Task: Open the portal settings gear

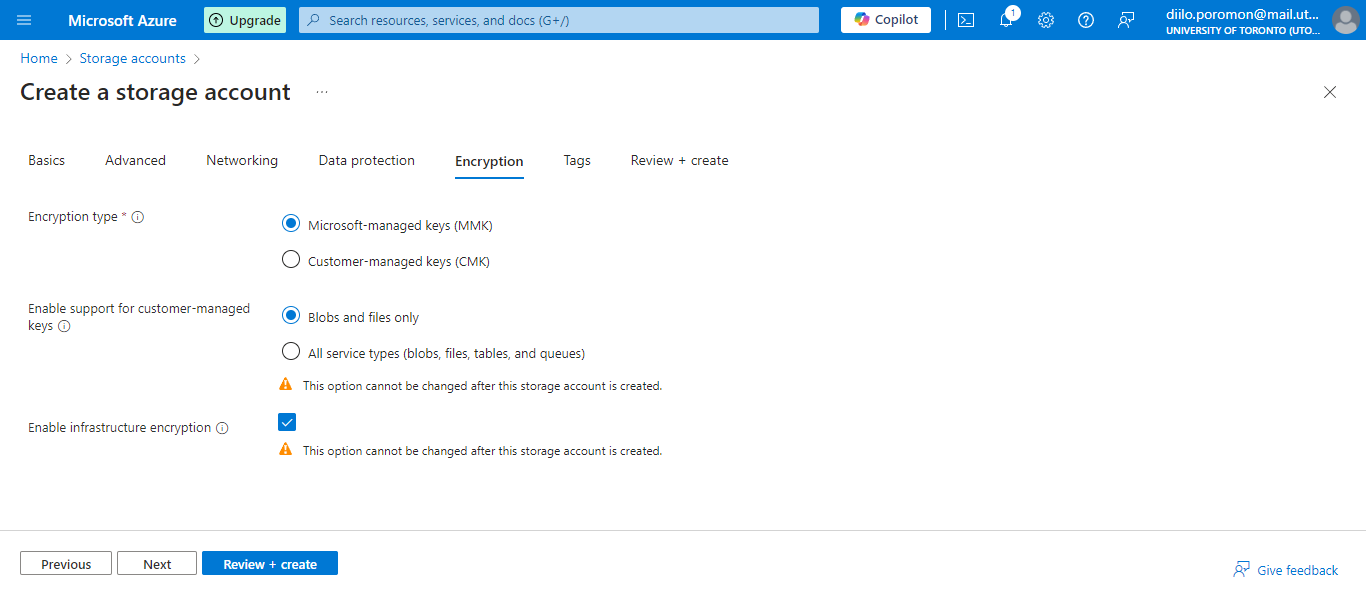Action: click(x=1045, y=20)
